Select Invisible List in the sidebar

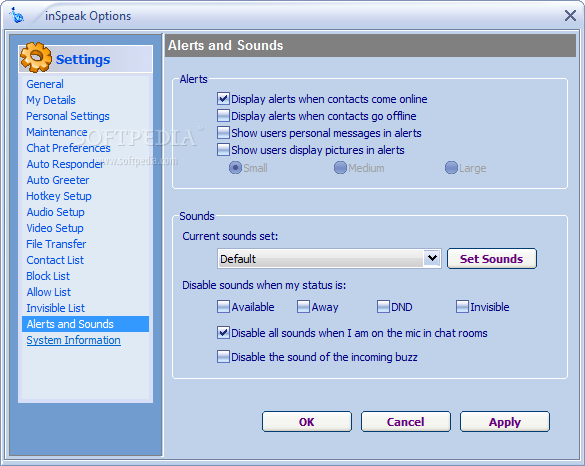pos(56,308)
